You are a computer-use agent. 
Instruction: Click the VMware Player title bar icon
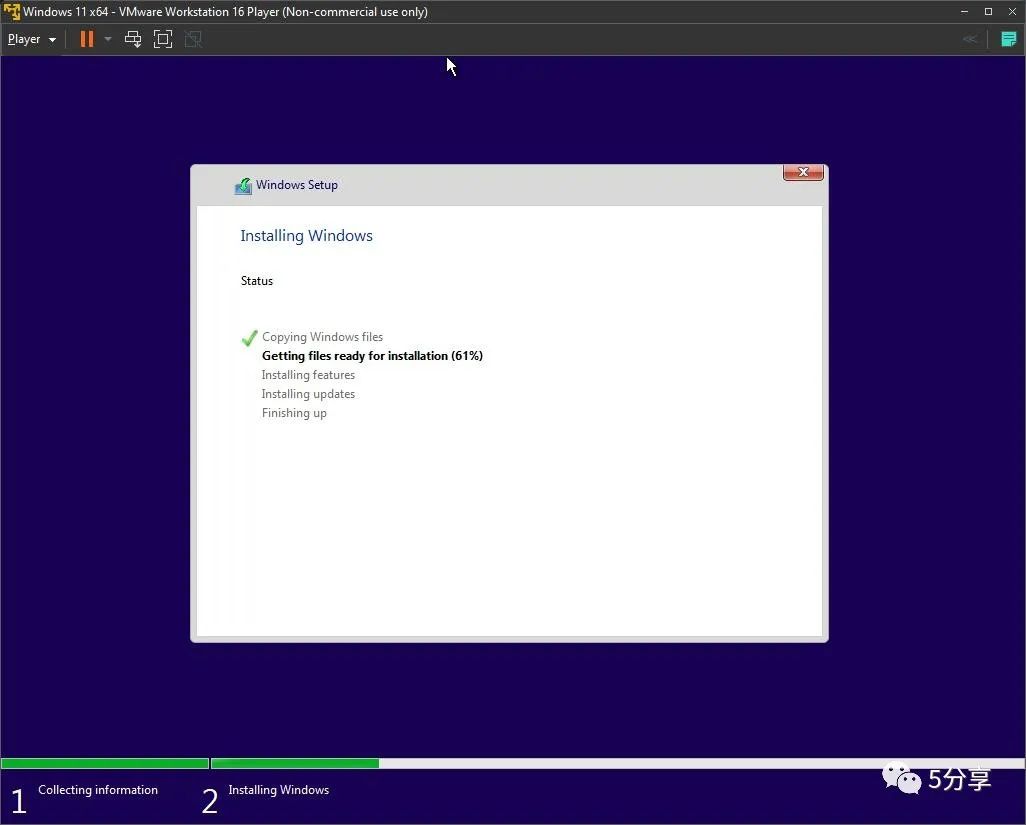point(12,12)
